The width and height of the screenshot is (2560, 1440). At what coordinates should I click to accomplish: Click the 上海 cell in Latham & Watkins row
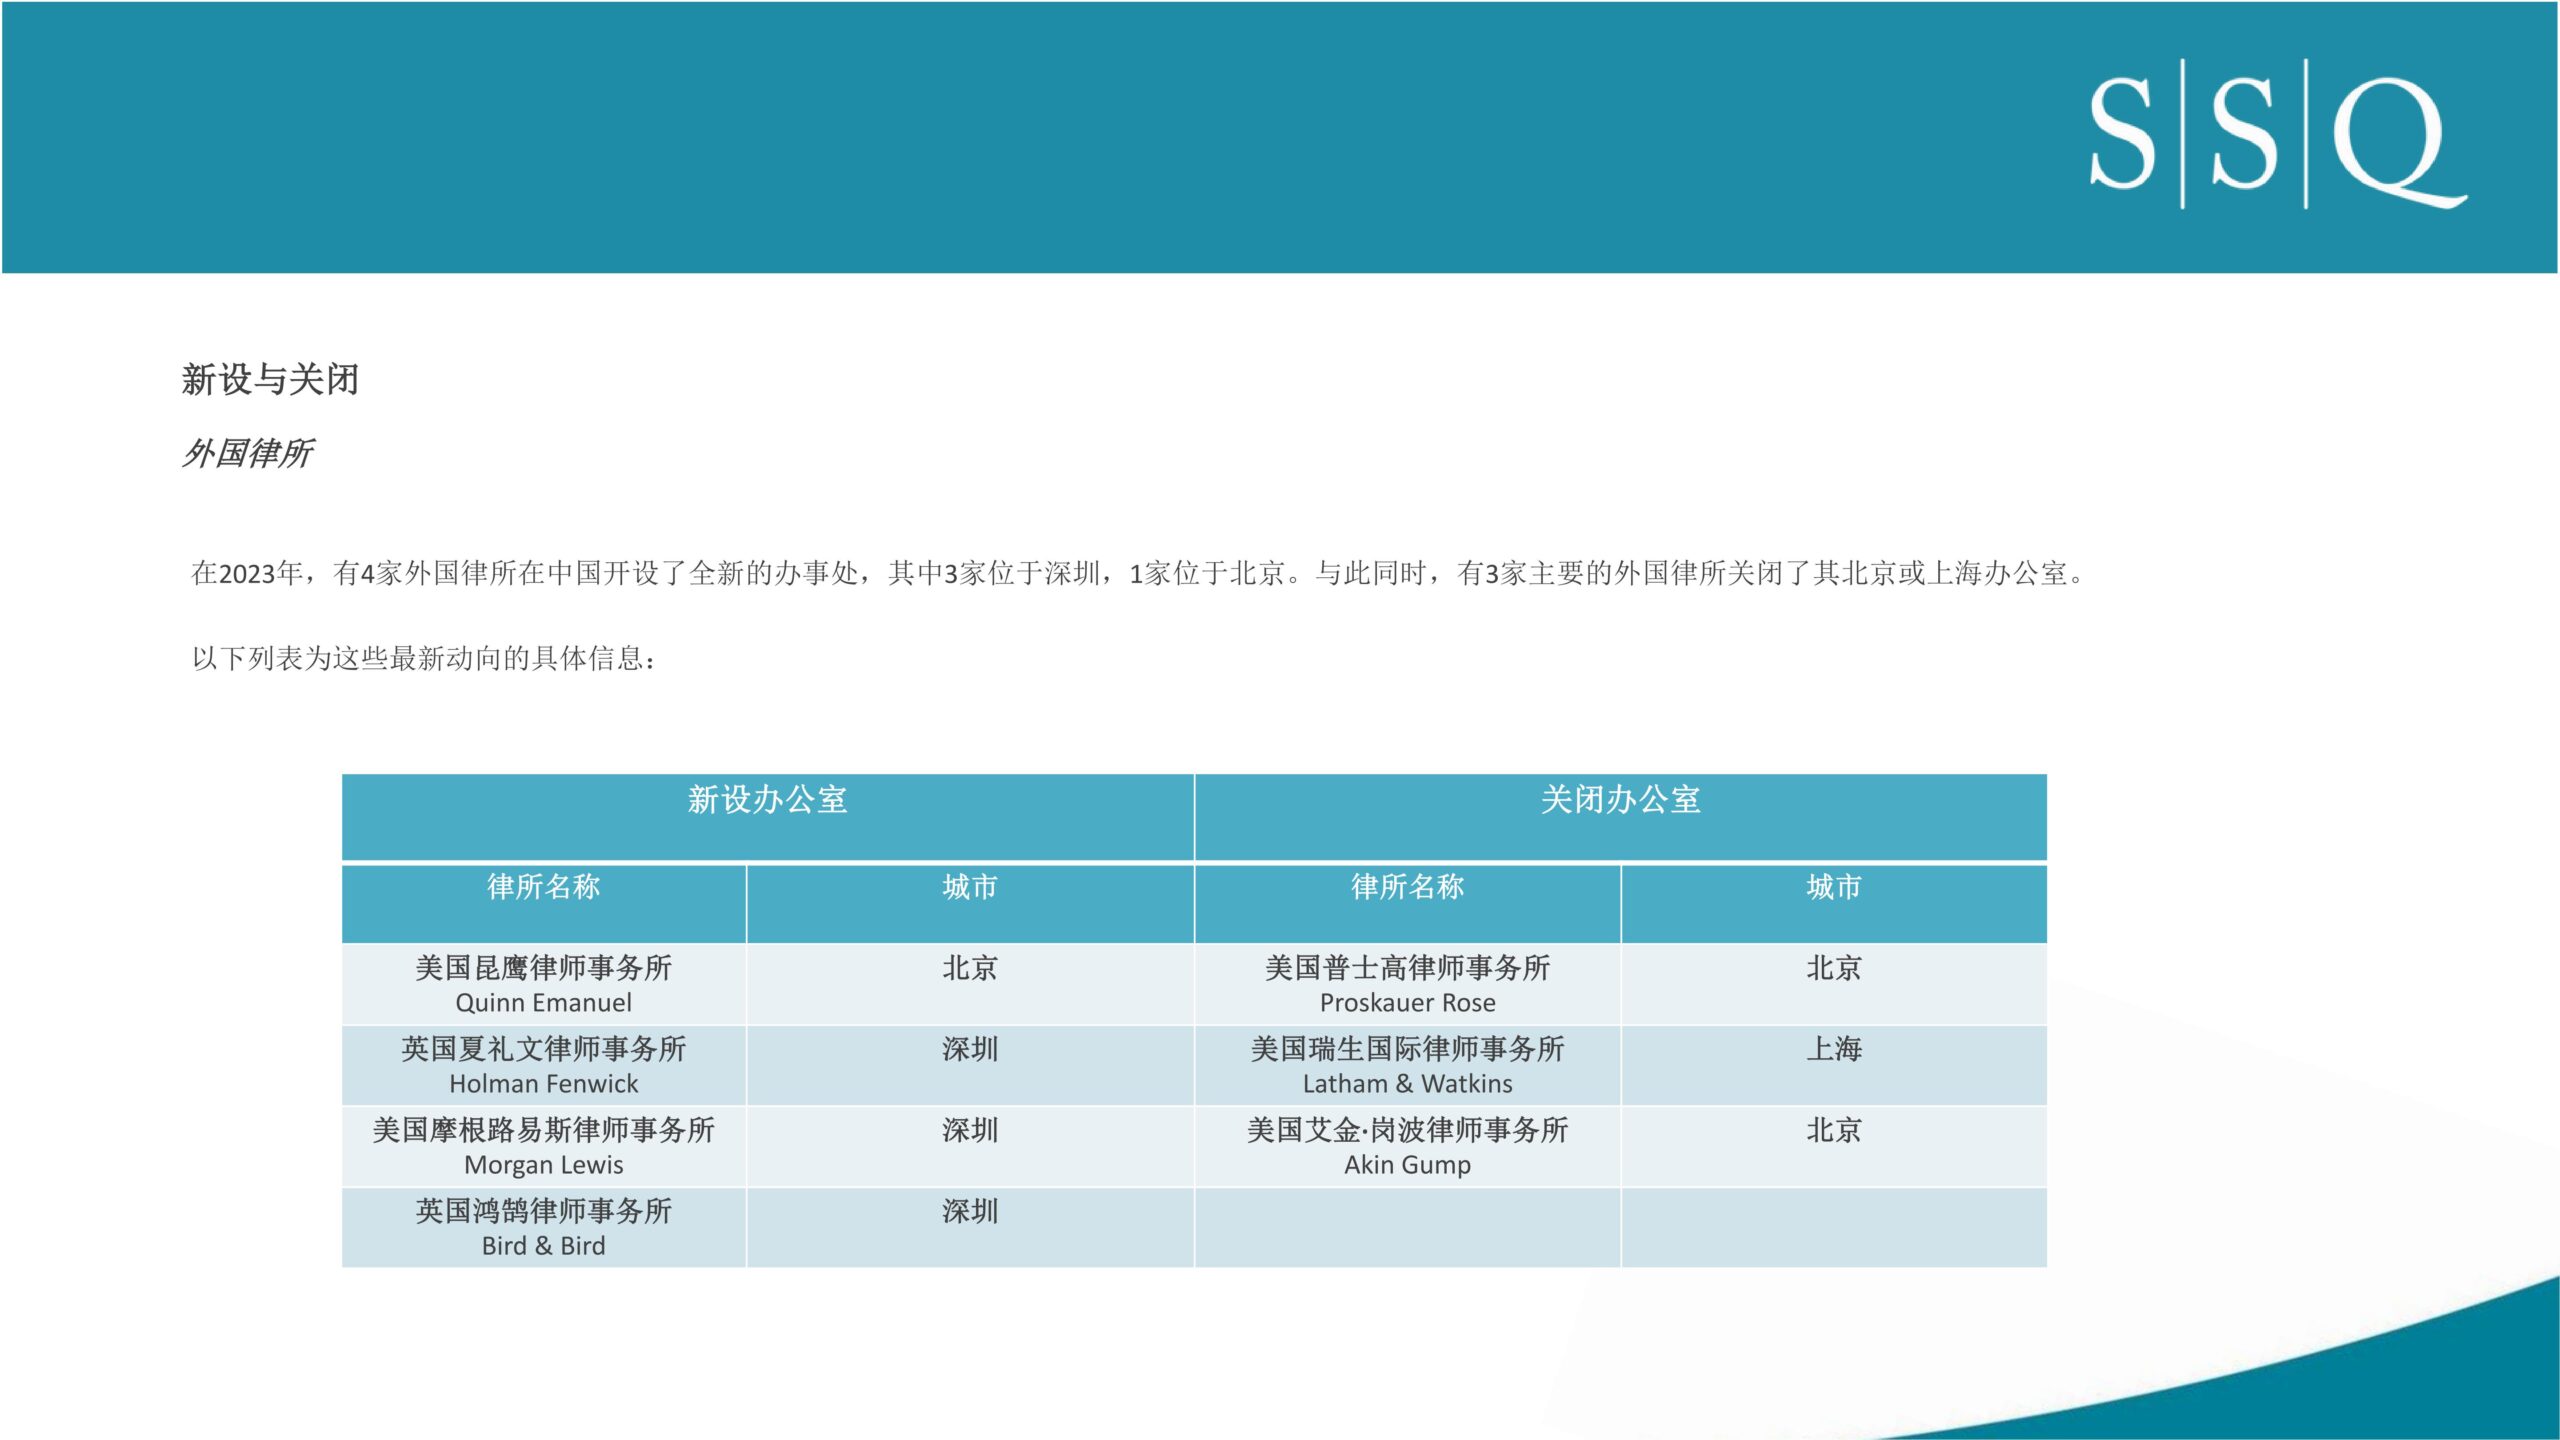[x=1833, y=1065]
